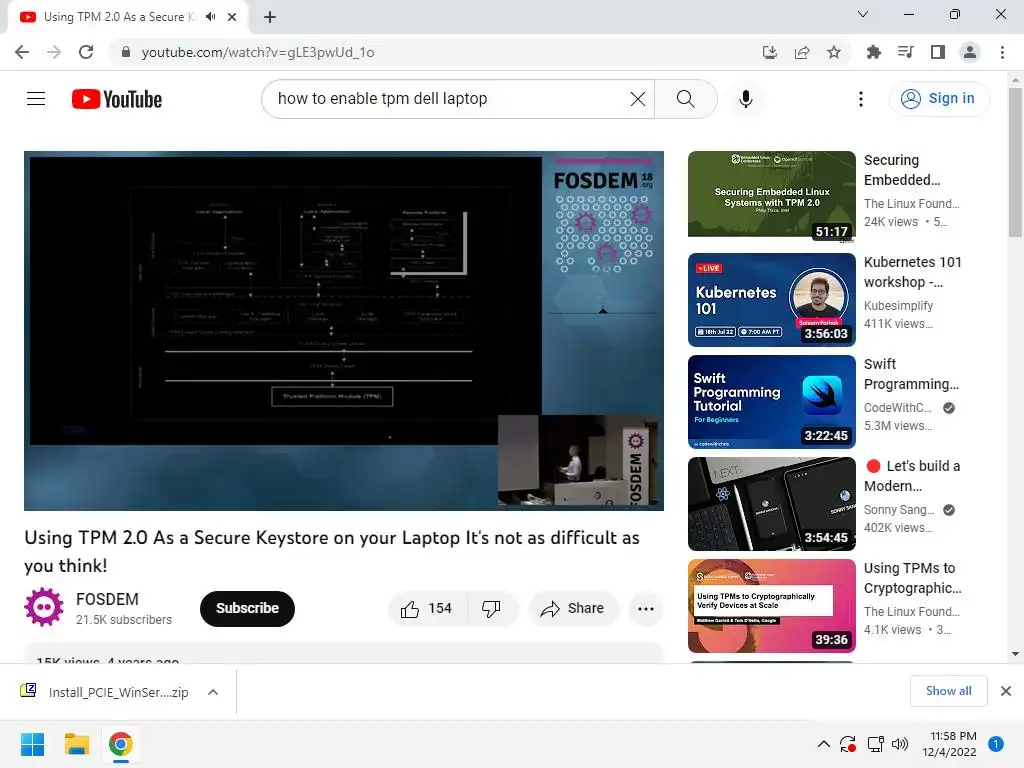The image size is (1024, 768).
Task: Open Chrome profile avatar
Action: click(970, 52)
